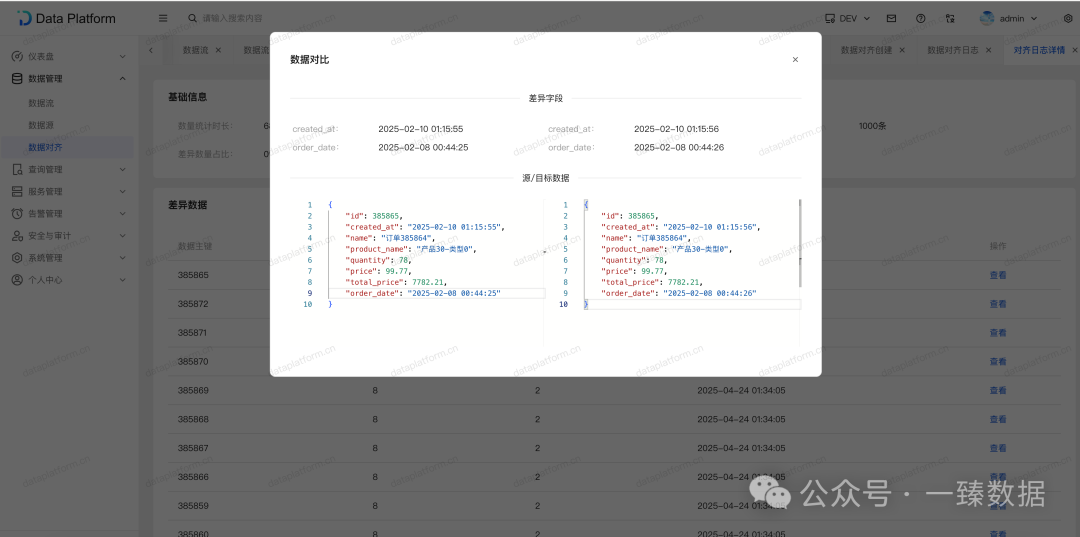
Task: Click the "name": "订单385864" line in source JSON
Action: [391, 238]
